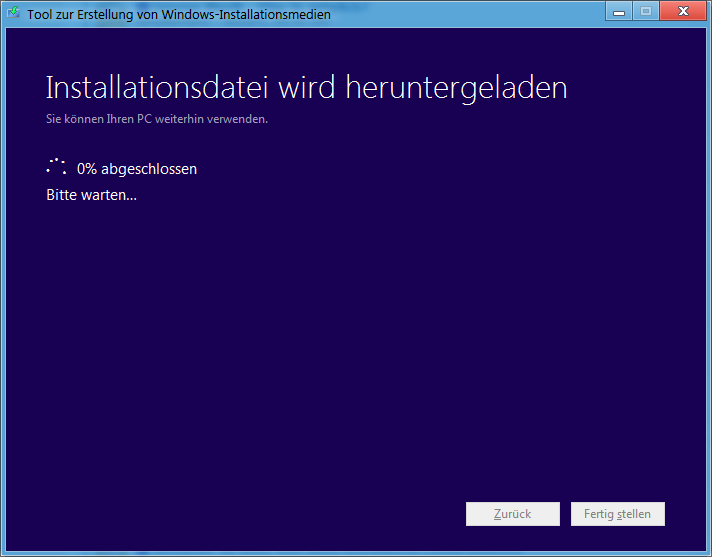Click the window title 'Tool zur Erstellung von Windows-Installationsmedien'
712x557 pixels.
(178, 14)
